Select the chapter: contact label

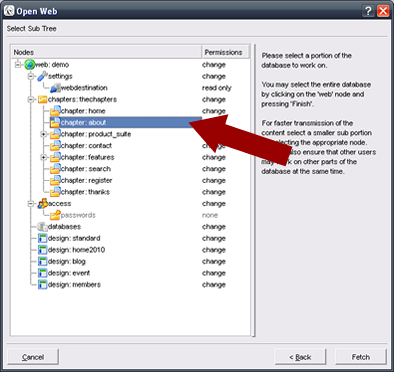86,146
